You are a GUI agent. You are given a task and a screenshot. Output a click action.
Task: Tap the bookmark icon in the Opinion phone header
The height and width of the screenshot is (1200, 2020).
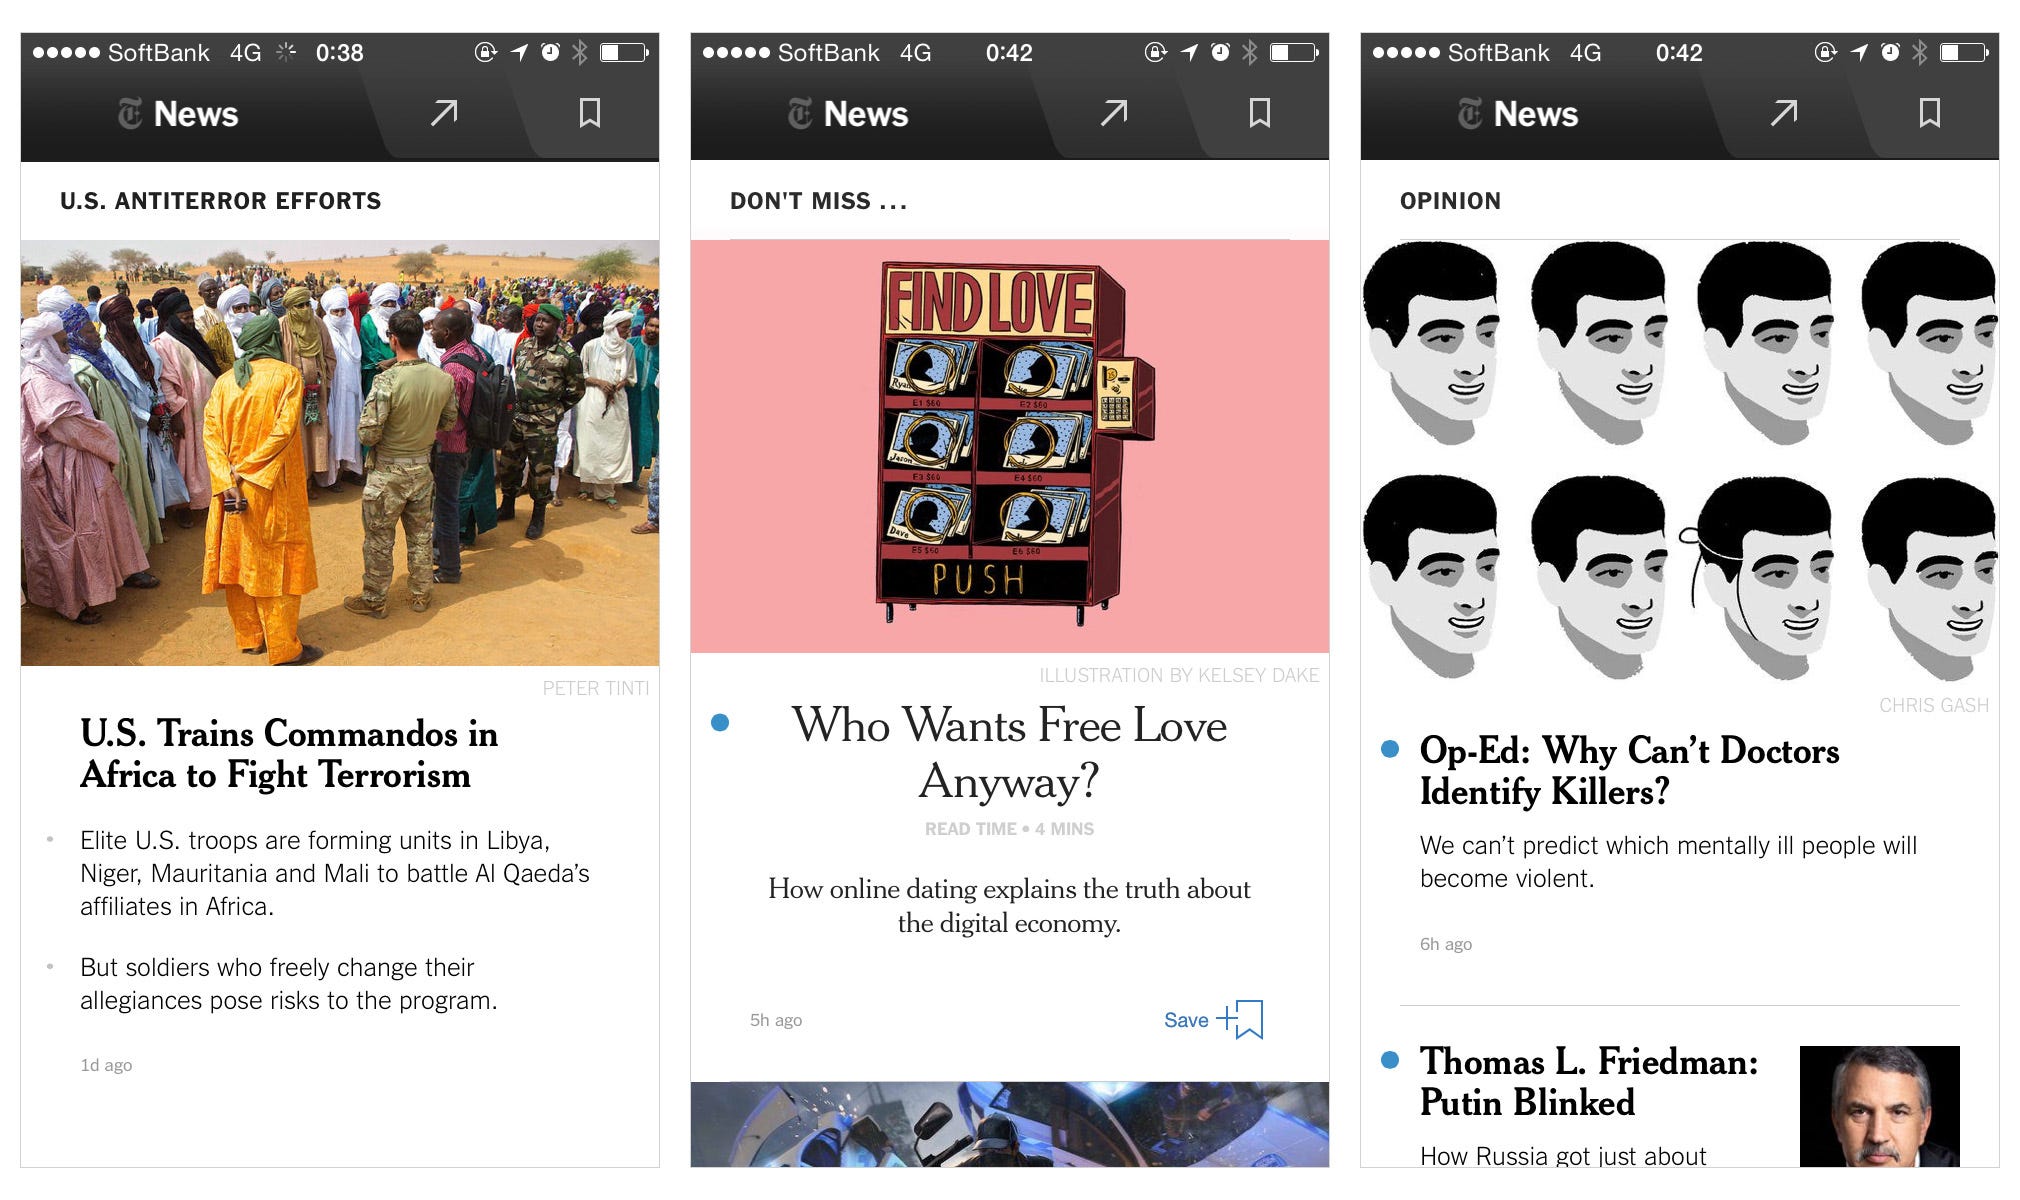pos(1930,113)
